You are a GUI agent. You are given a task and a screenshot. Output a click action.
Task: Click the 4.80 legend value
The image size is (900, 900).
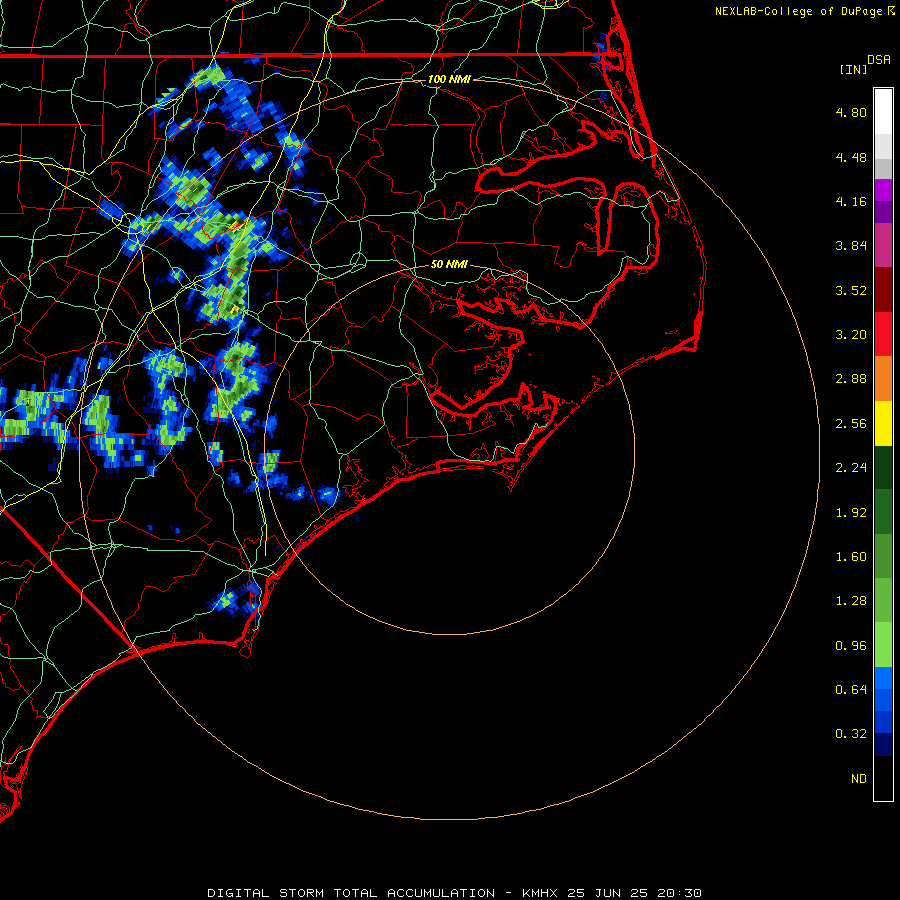click(x=851, y=112)
